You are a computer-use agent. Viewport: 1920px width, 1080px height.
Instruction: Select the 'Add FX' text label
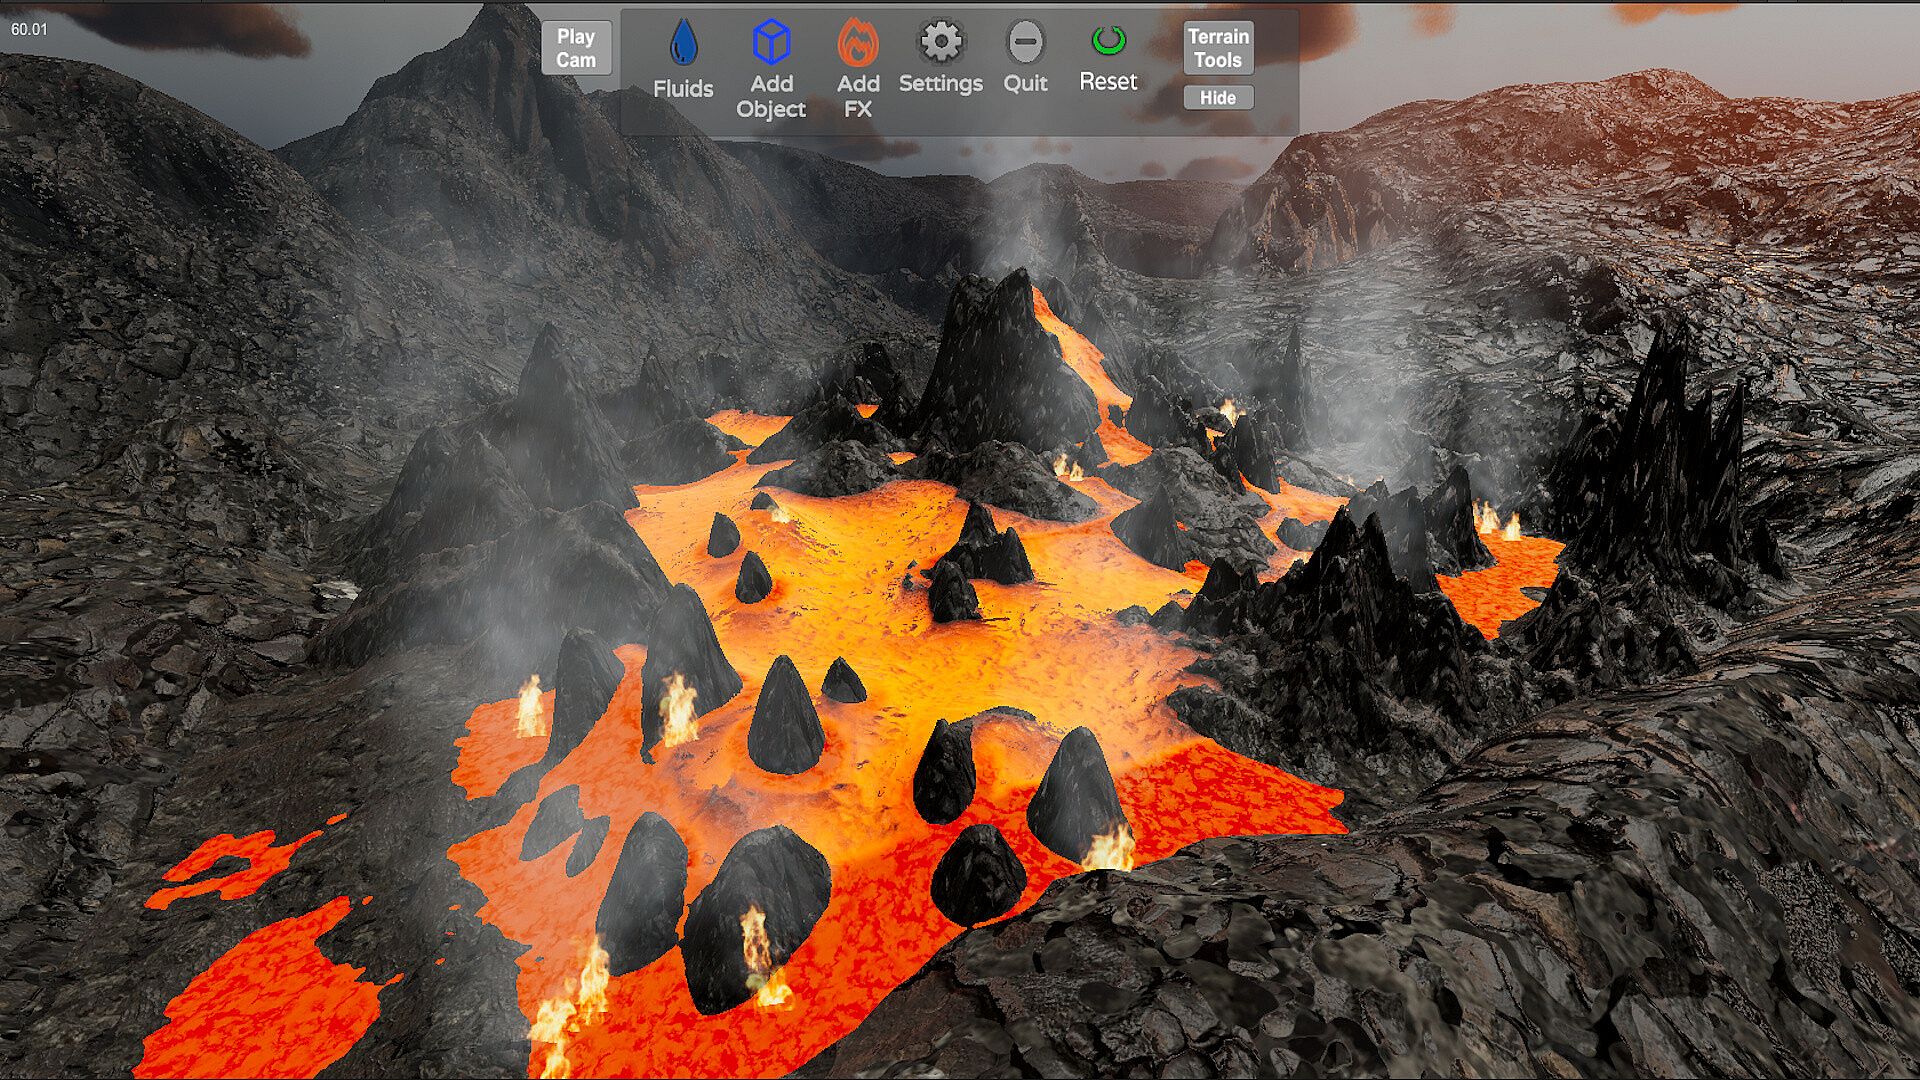pyautogui.click(x=858, y=97)
